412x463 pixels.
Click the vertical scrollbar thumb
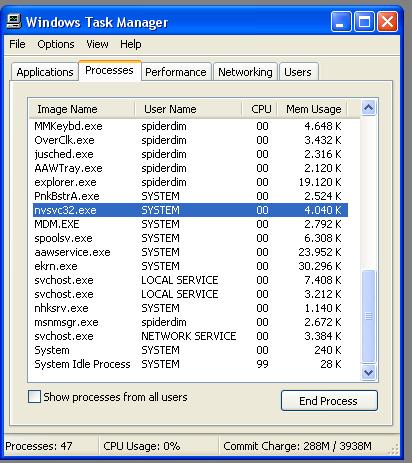click(x=368, y=316)
